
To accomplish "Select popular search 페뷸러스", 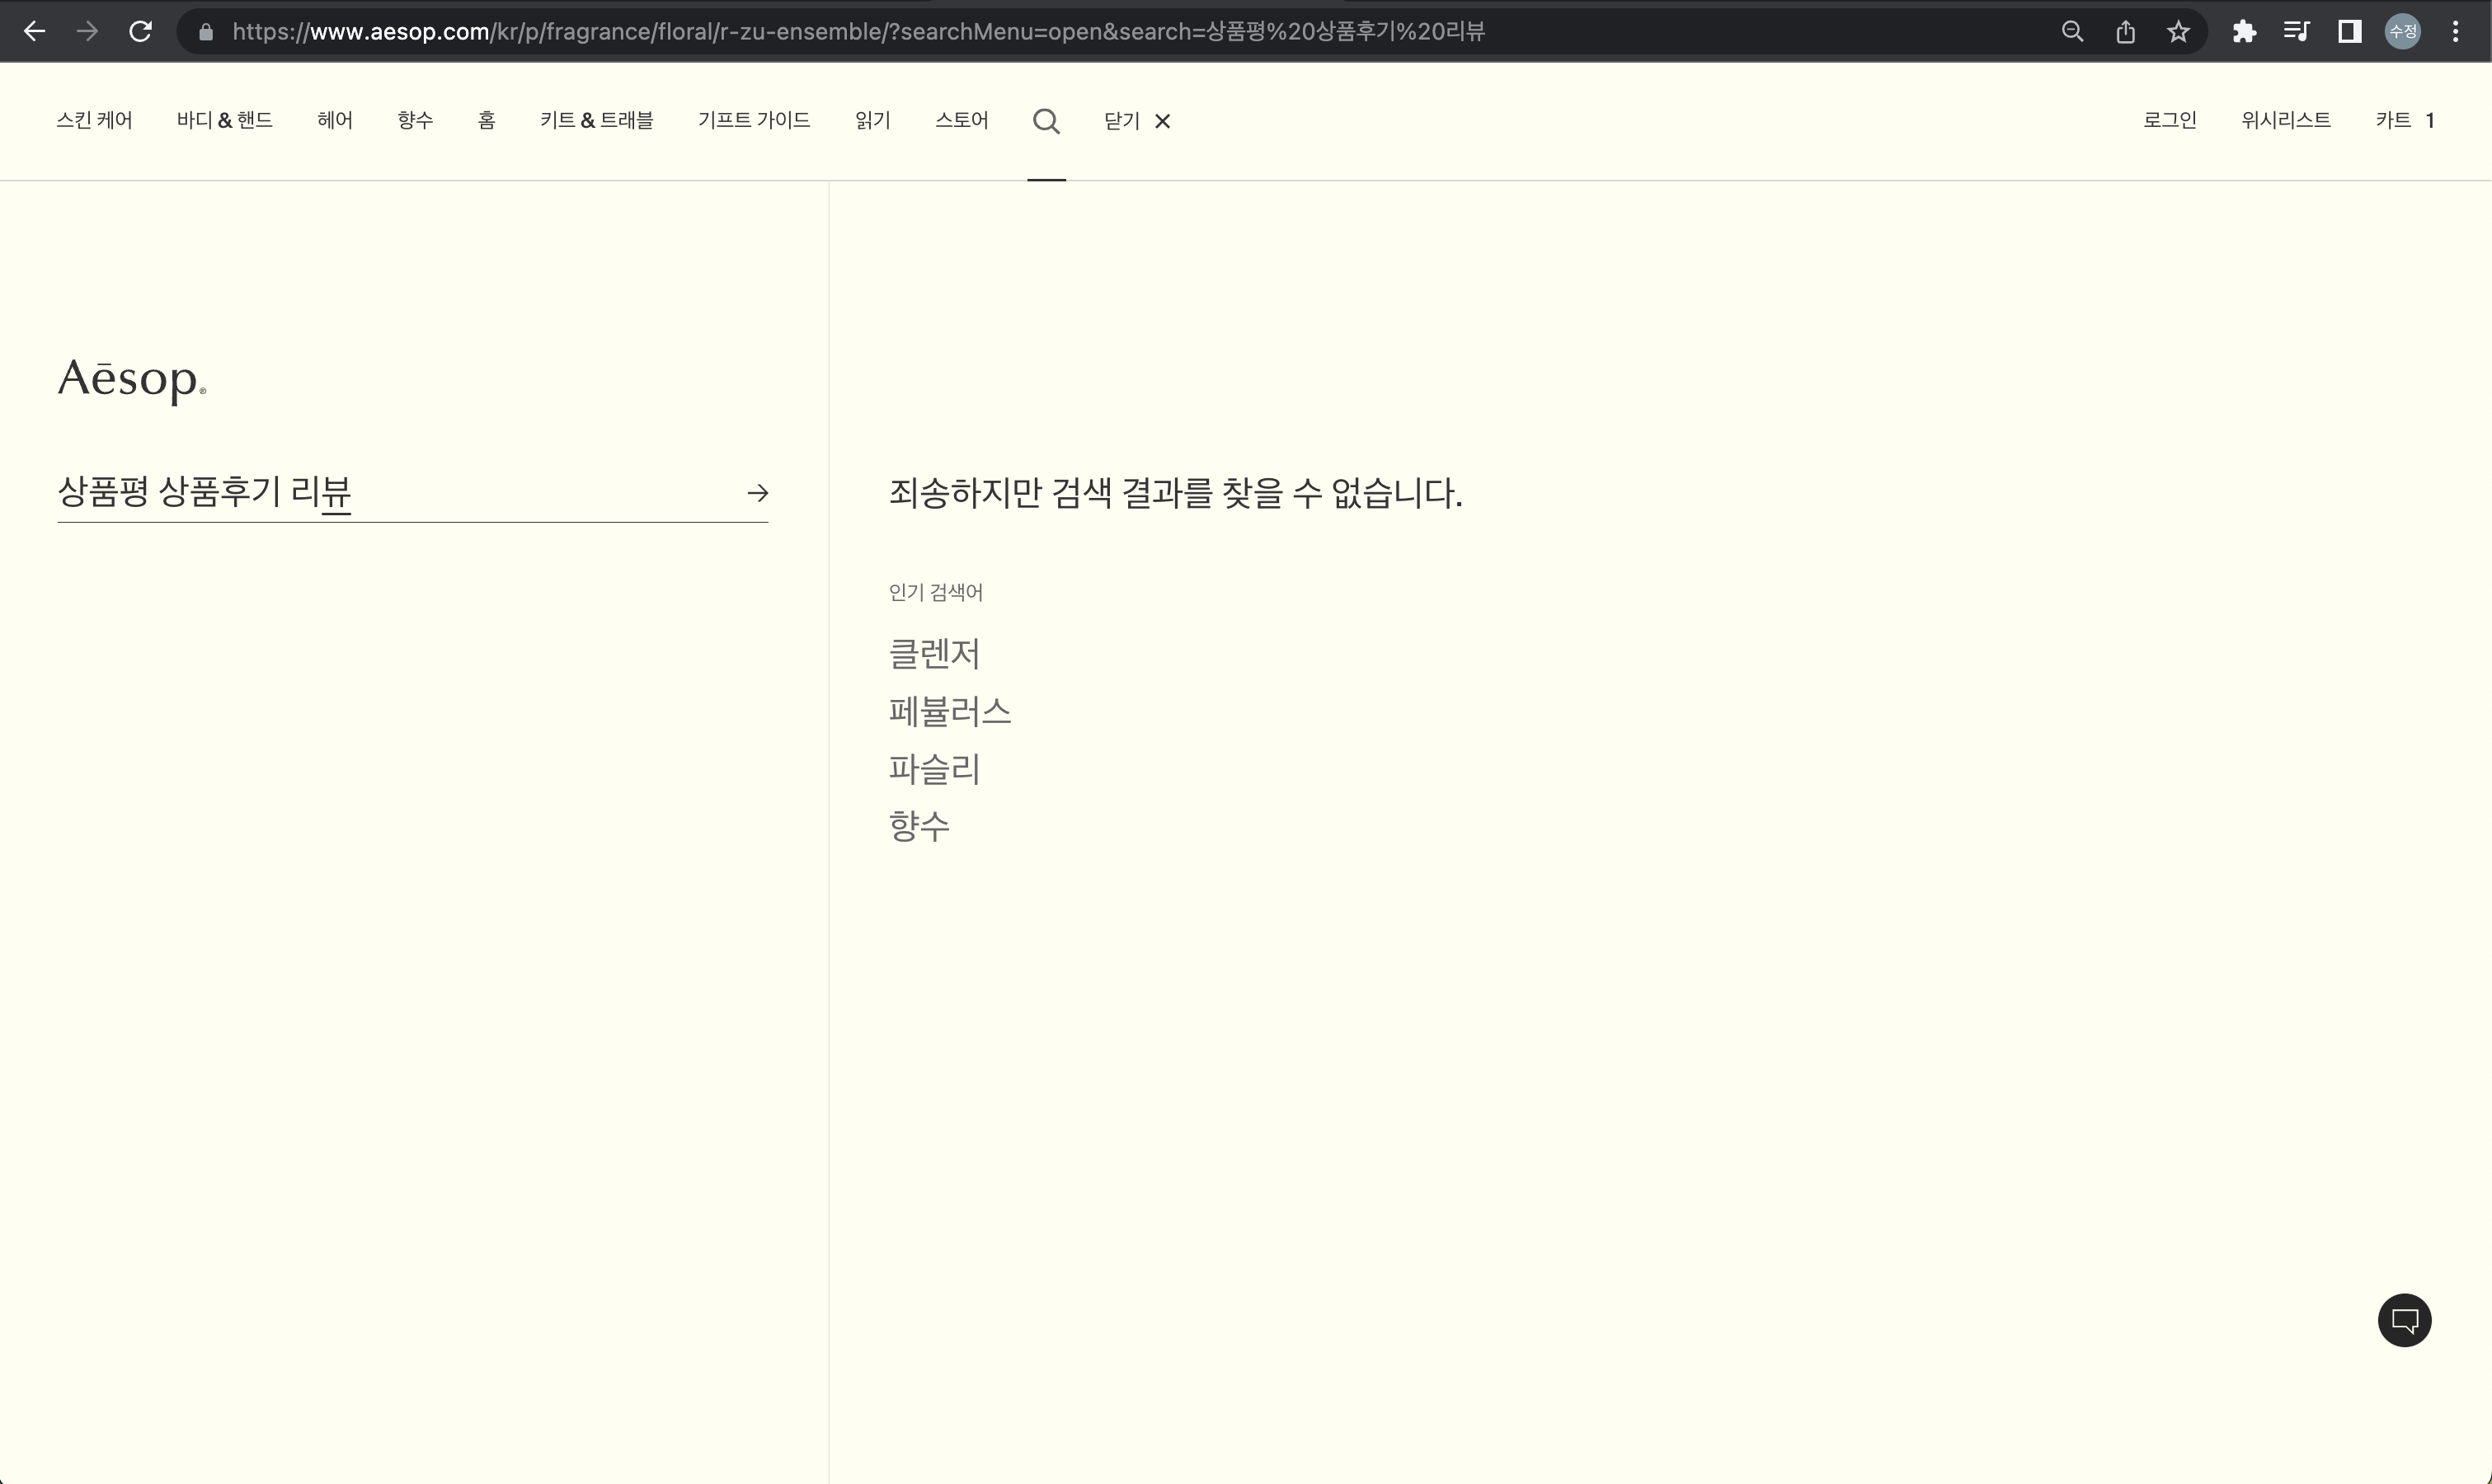I will 950,712.
